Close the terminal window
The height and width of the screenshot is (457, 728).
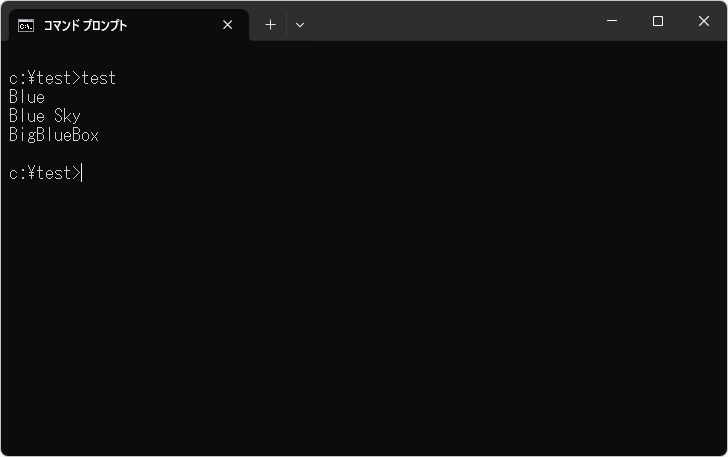[704, 21]
